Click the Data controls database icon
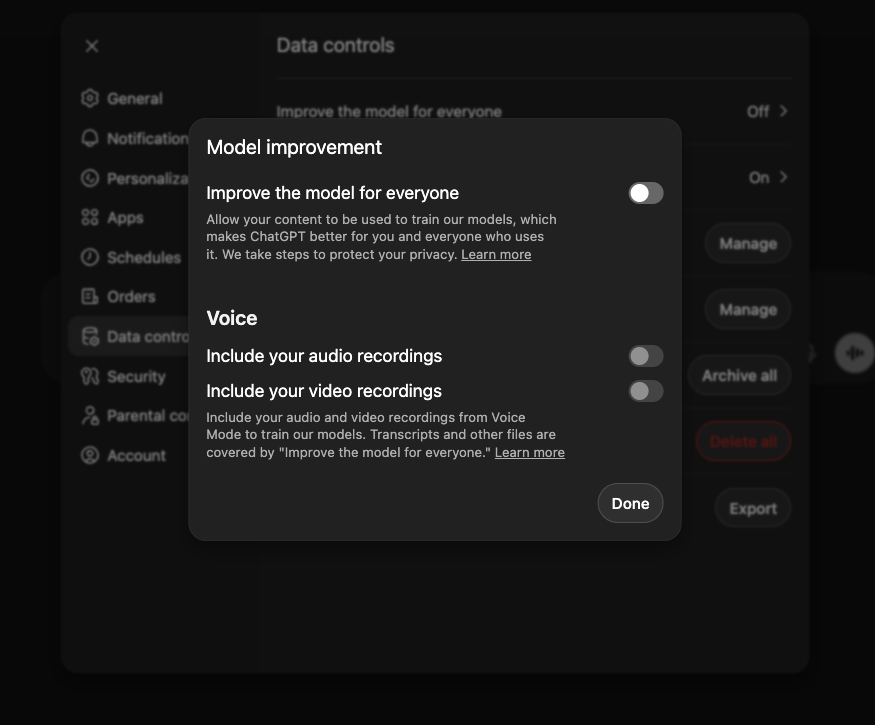The image size is (875, 725). (90, 337)
